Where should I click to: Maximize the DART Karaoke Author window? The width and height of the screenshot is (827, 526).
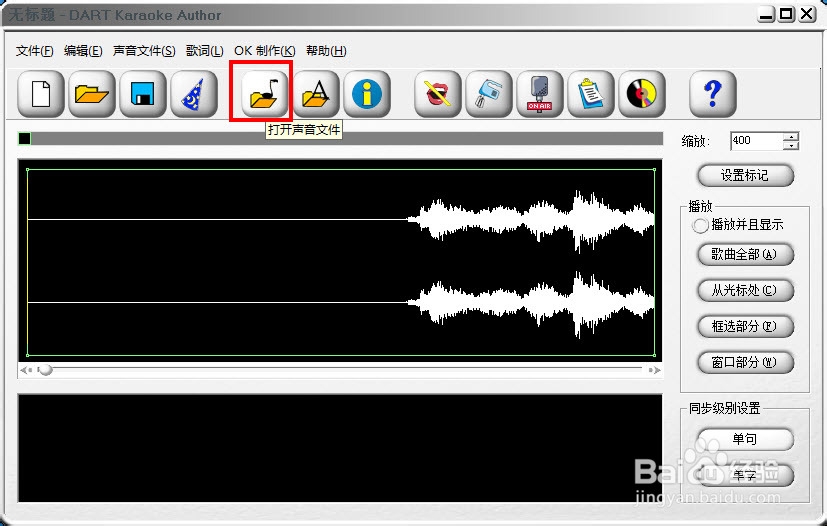[786, 14]
